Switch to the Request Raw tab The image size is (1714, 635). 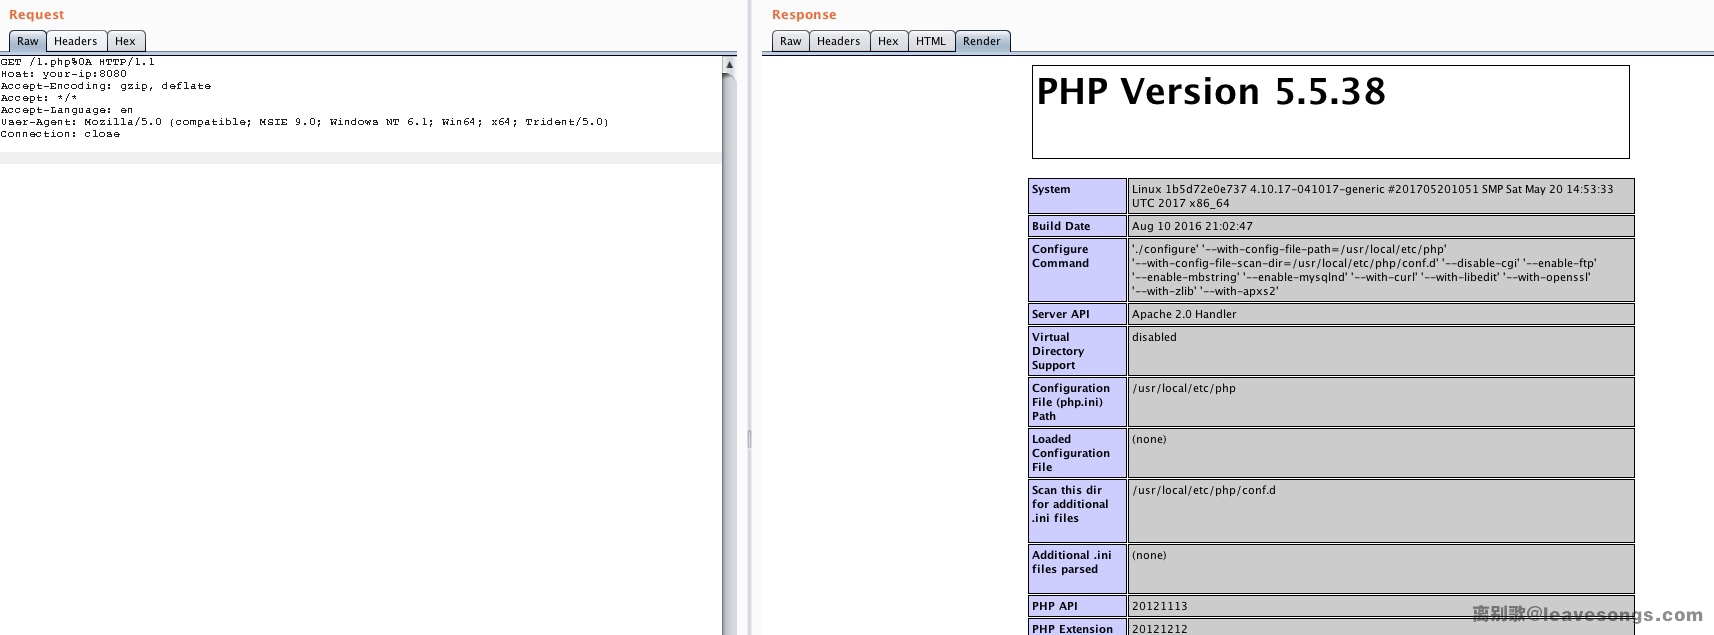pyautogui.click(x=27, y=41)
